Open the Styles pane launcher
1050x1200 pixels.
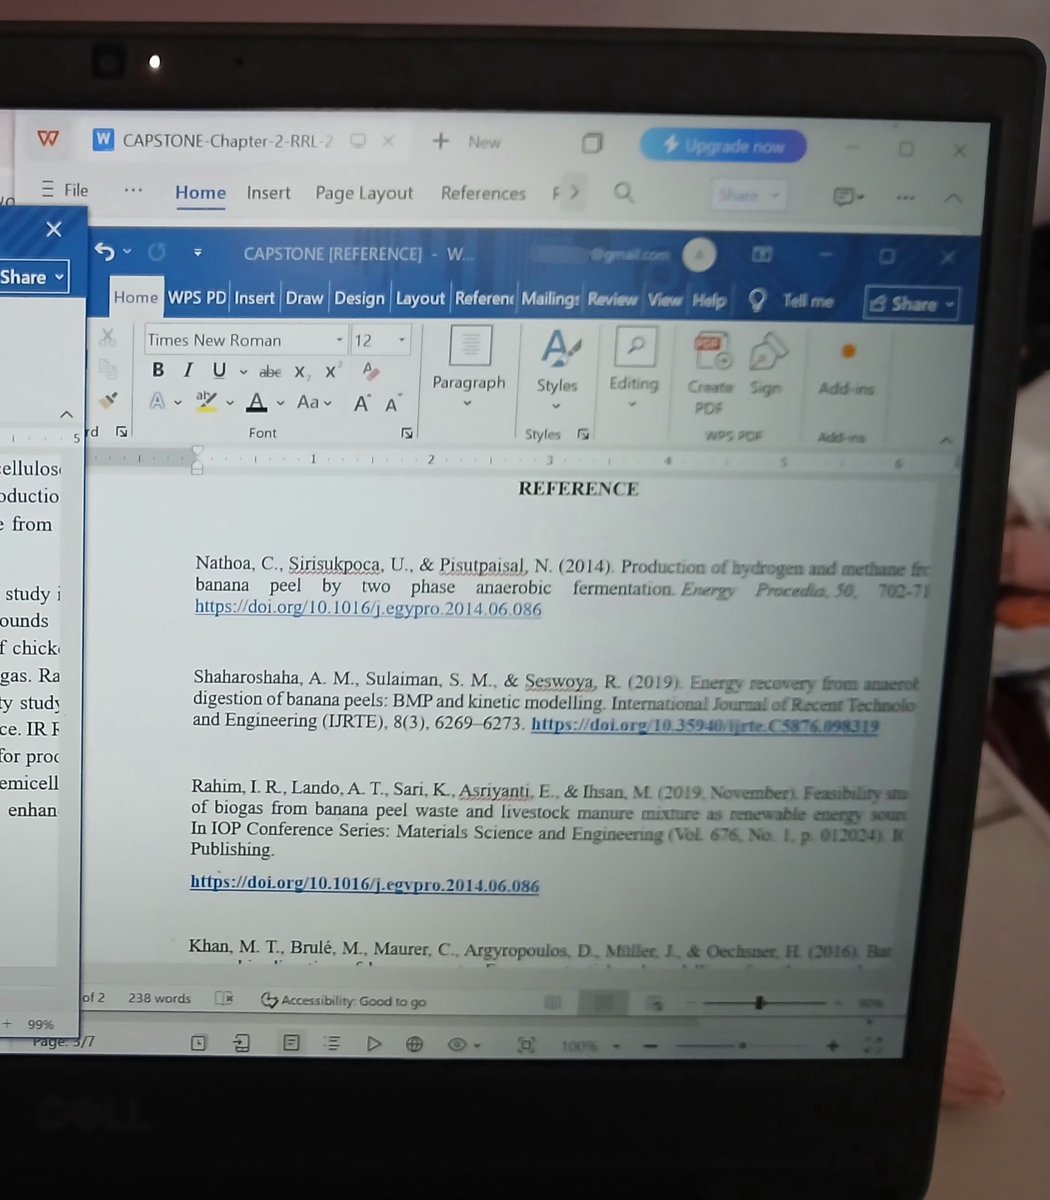(583, 434)
